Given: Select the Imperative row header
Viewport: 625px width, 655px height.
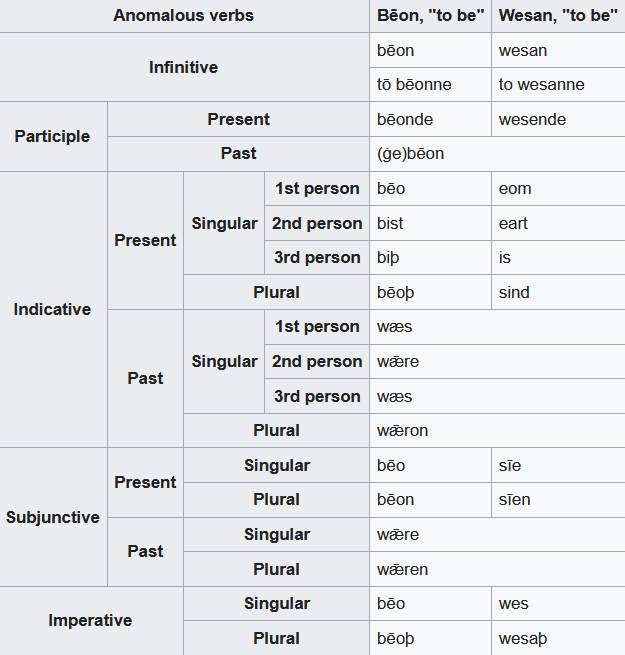Looking at the screenshot, I should (90, 620).
